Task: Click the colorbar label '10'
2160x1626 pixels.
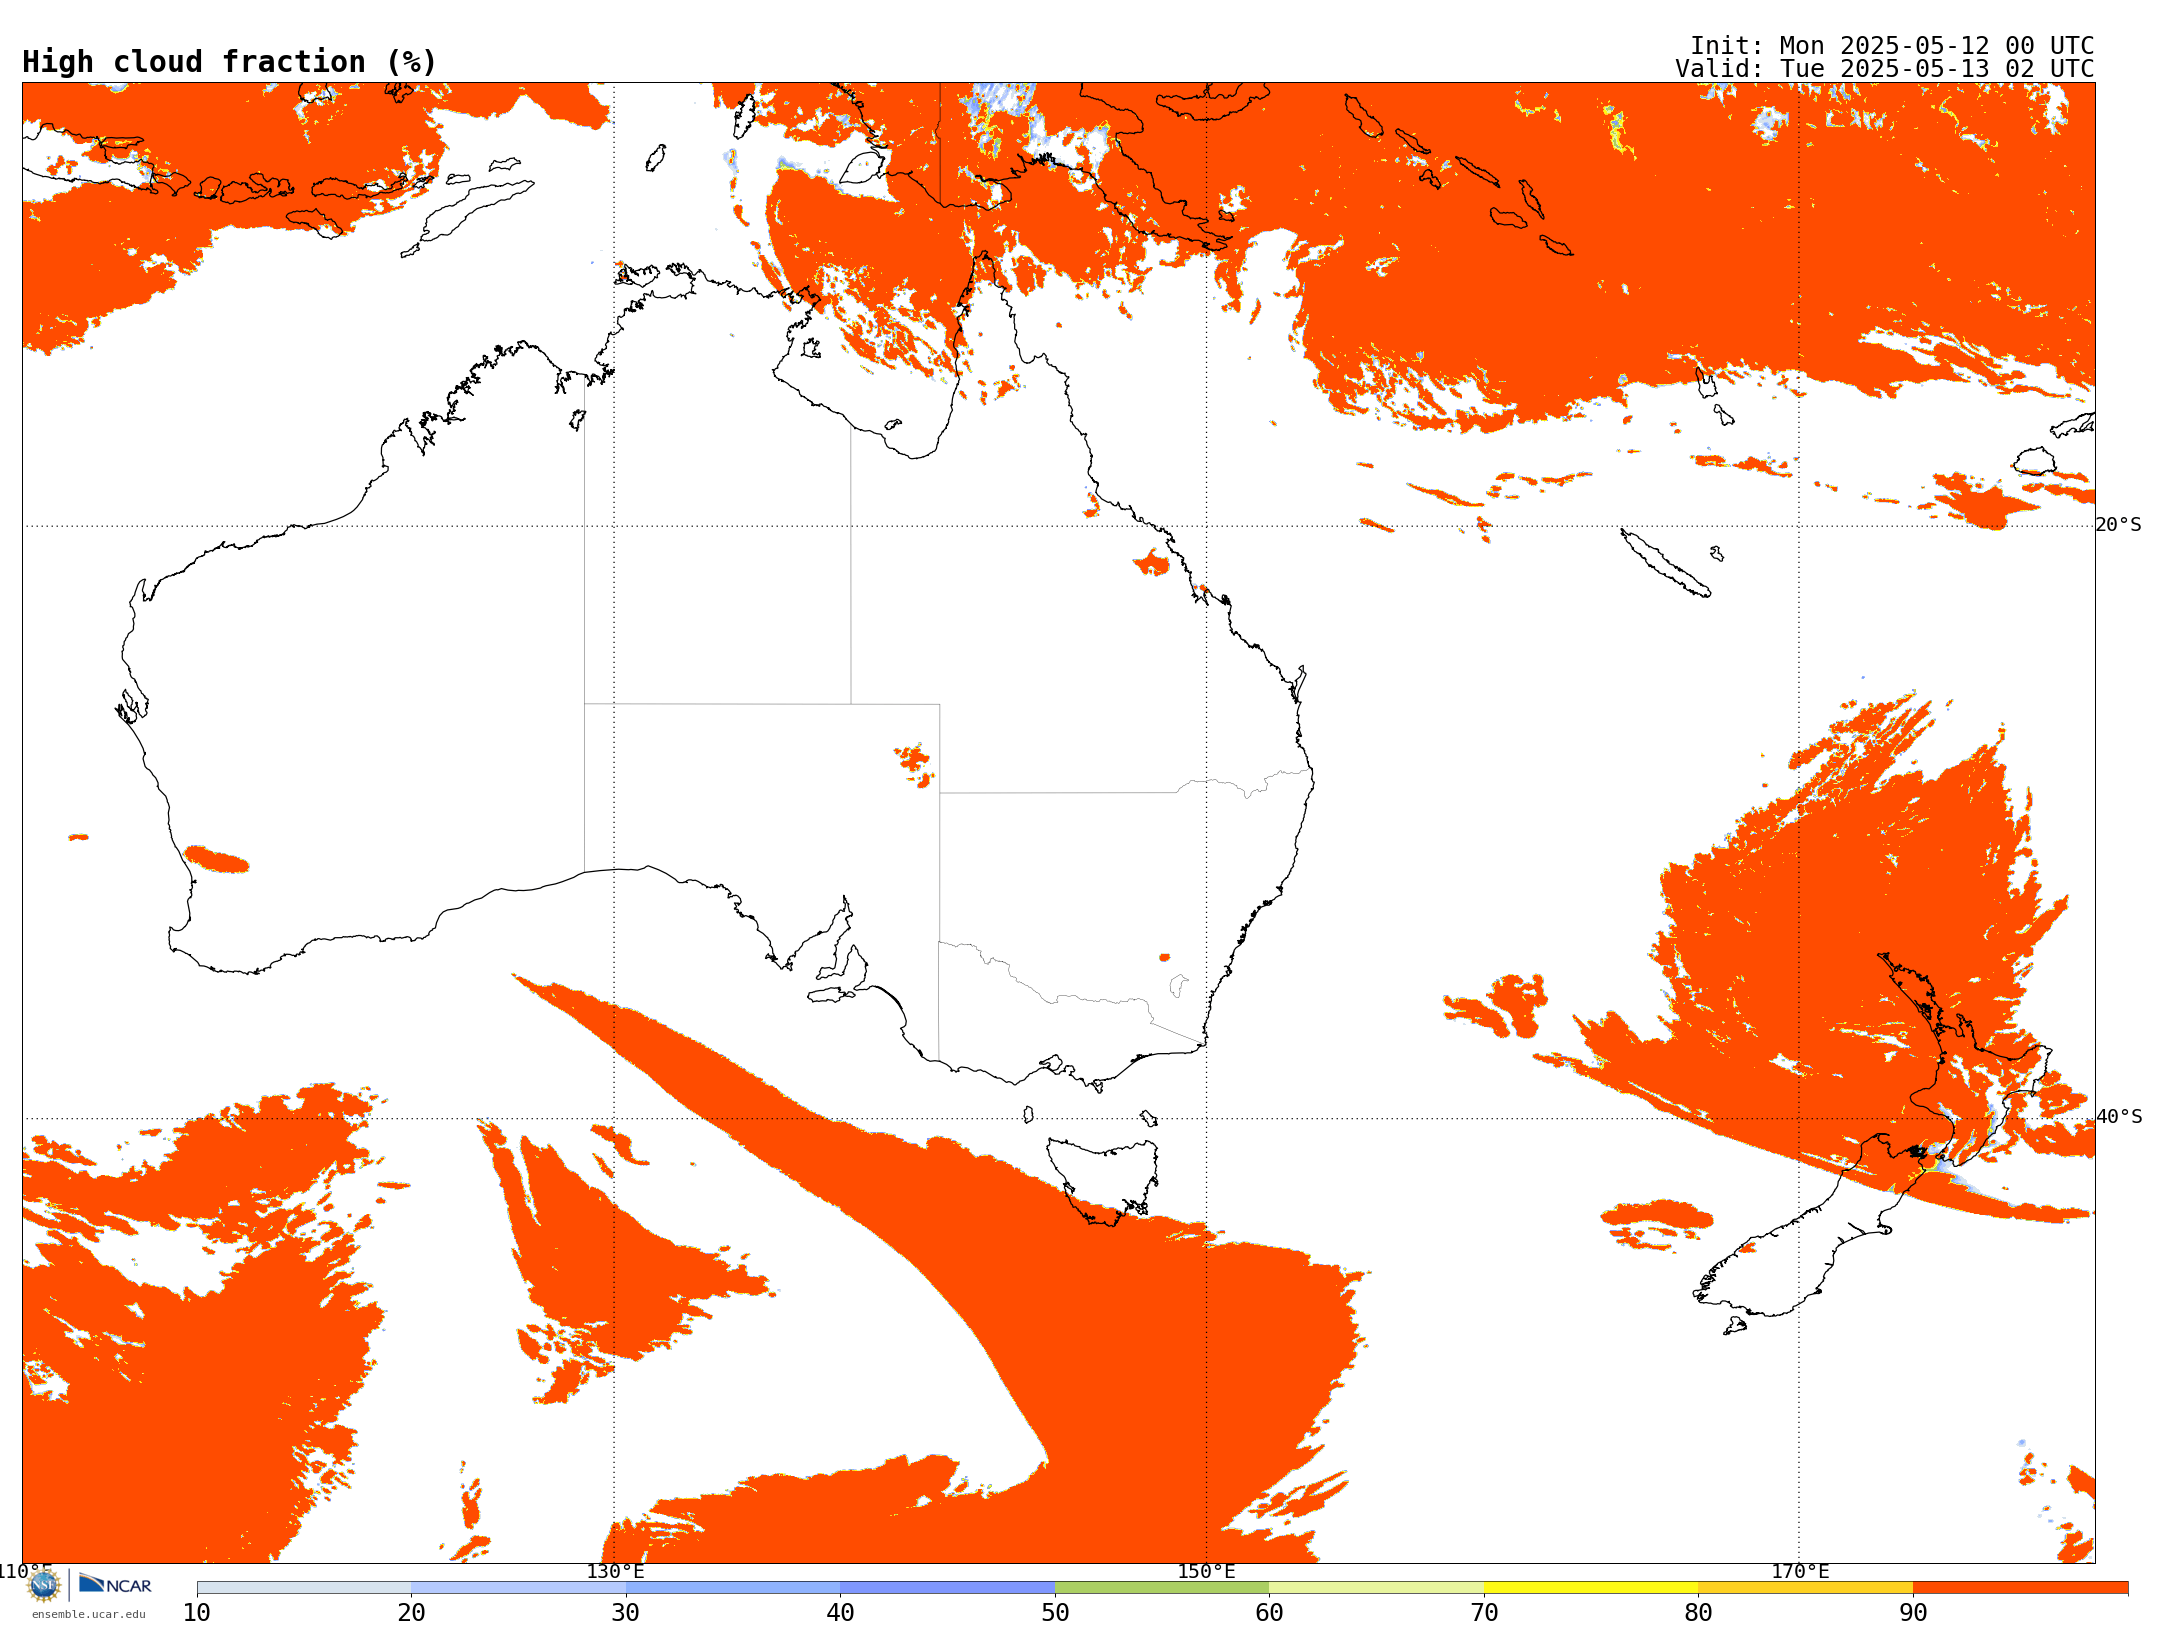Action: tap(197, 1613)
